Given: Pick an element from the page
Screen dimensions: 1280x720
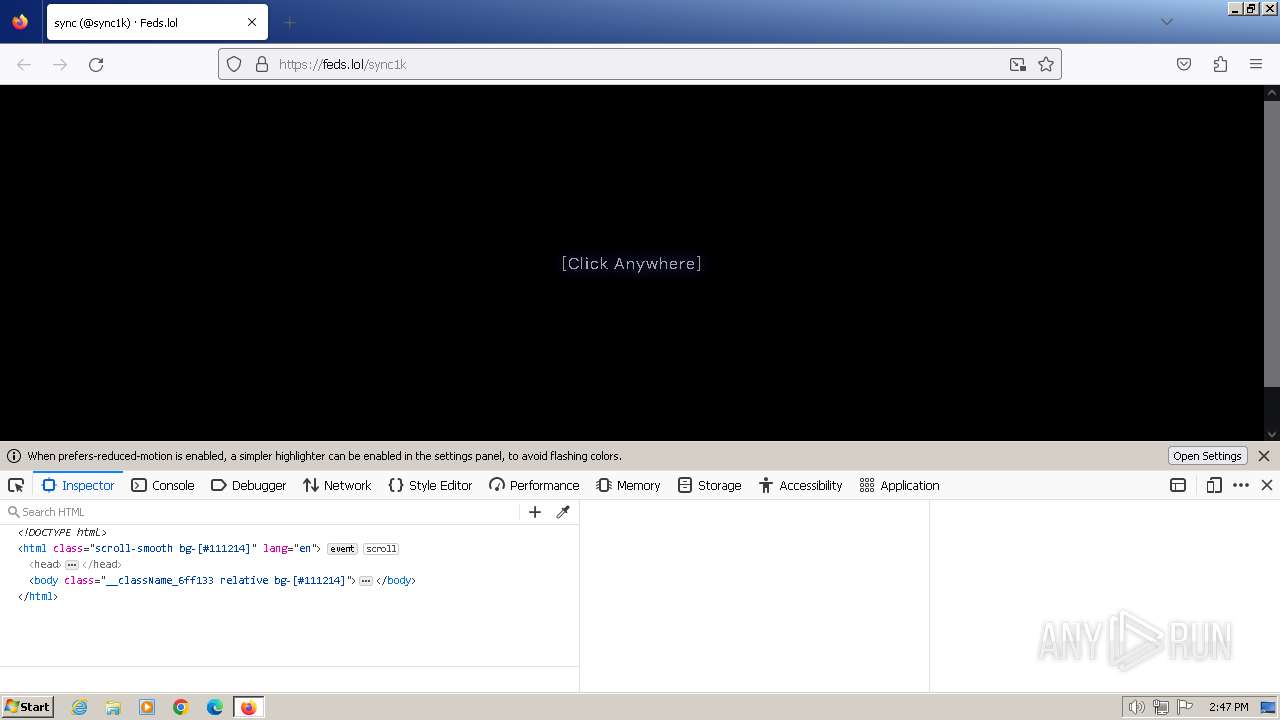Looking at the screenshot, I should tap(16, 485).
